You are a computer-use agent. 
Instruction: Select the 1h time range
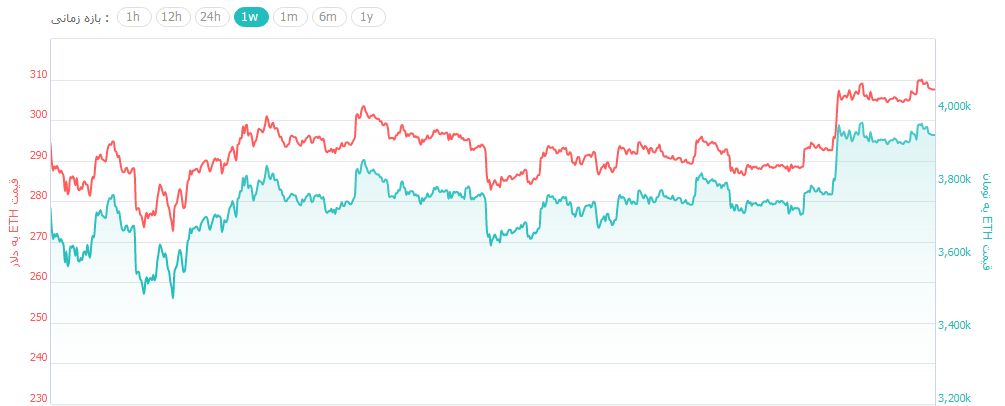(x=133, y=17)
